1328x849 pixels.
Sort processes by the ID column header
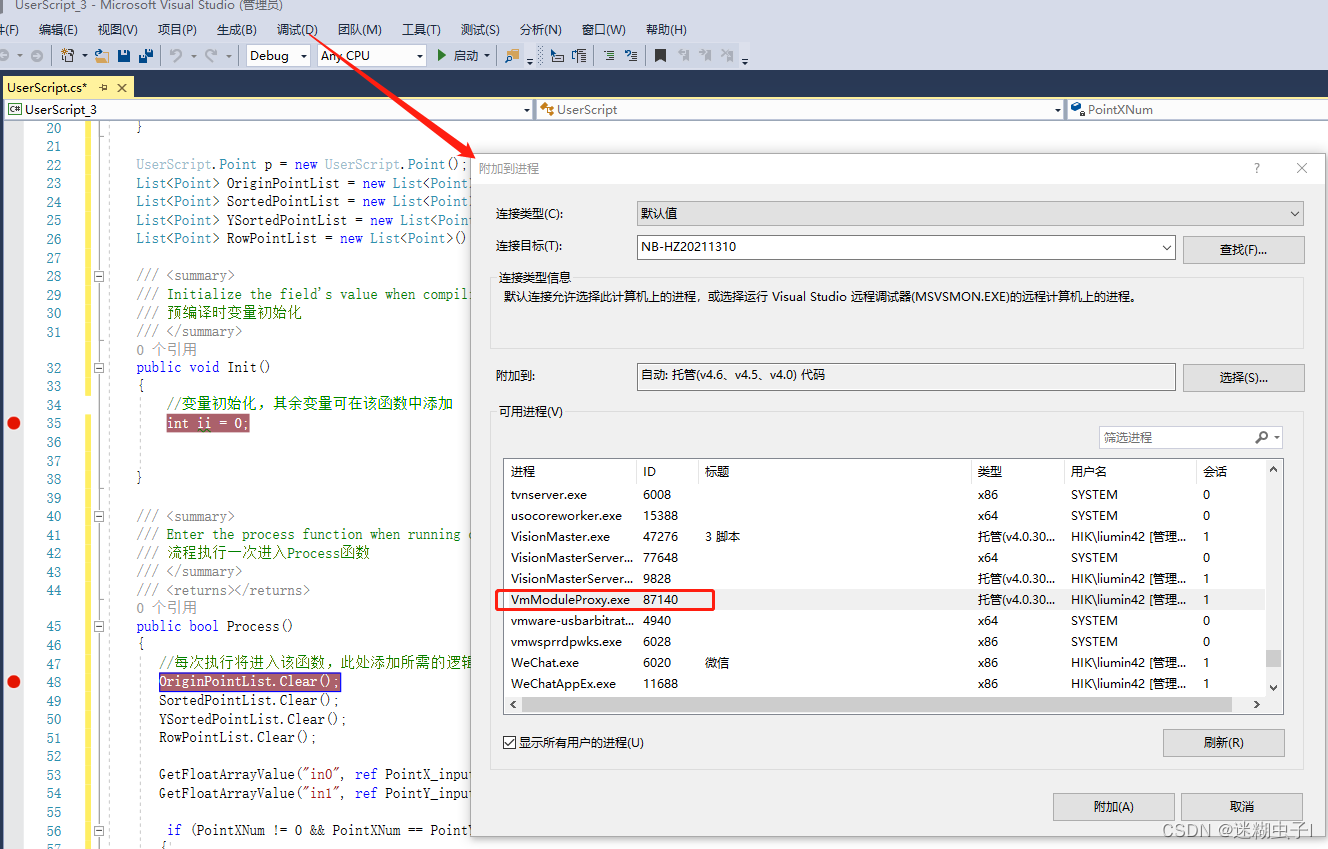(667, 472)
